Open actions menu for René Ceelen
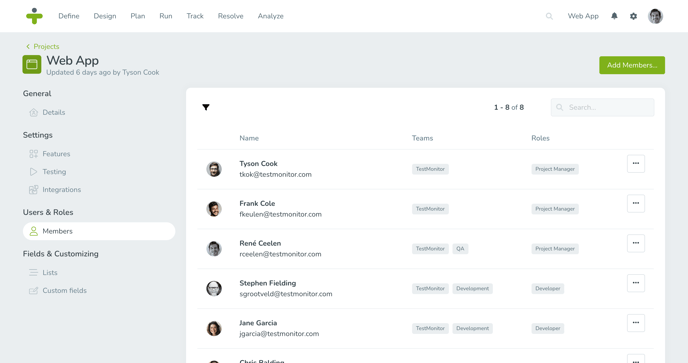 coord(636,243)
